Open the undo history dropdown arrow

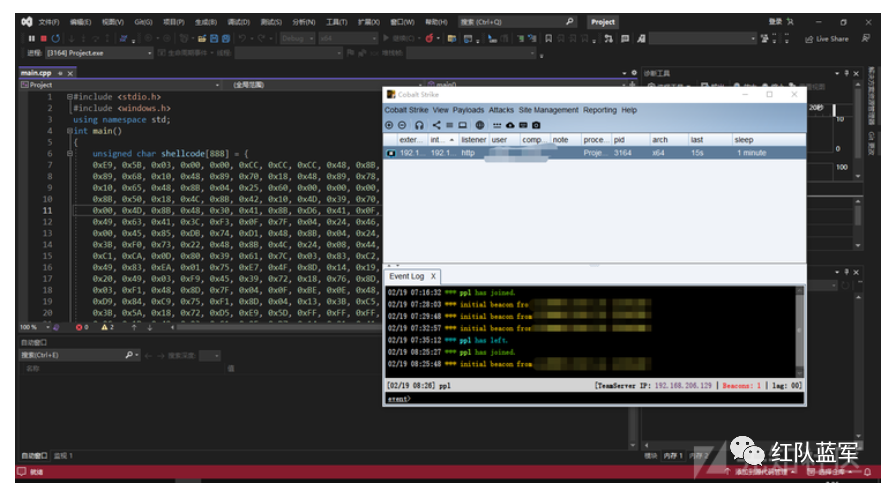(x=251, y=39)
